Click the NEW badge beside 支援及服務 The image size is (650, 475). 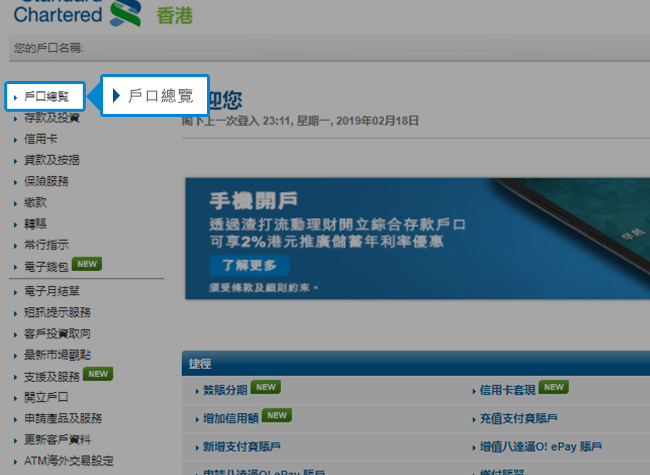98,375
